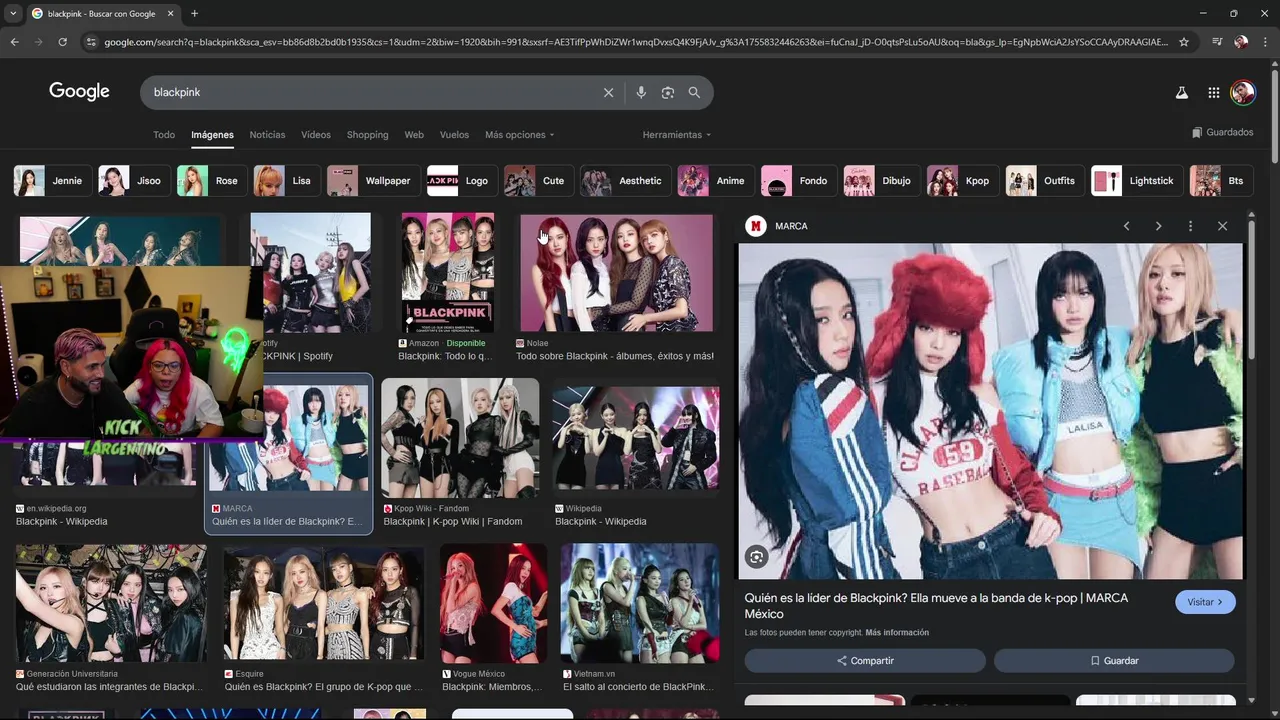Search inside image with Lens icon
The height and width of the screenshot is (720, 1280).
[x=756, y=557]
